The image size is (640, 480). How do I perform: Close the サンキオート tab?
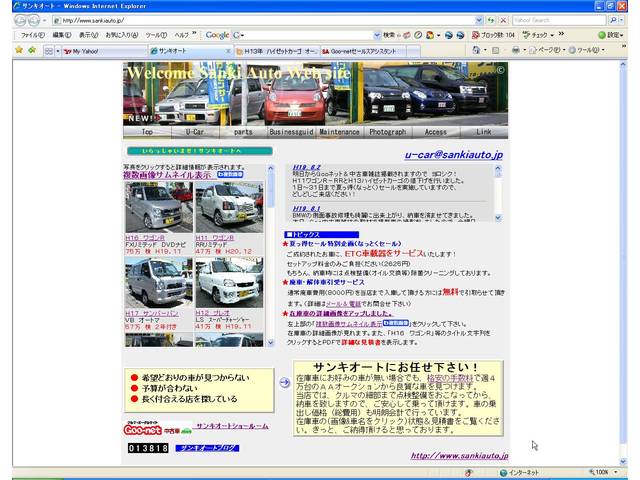pos(228,51)
